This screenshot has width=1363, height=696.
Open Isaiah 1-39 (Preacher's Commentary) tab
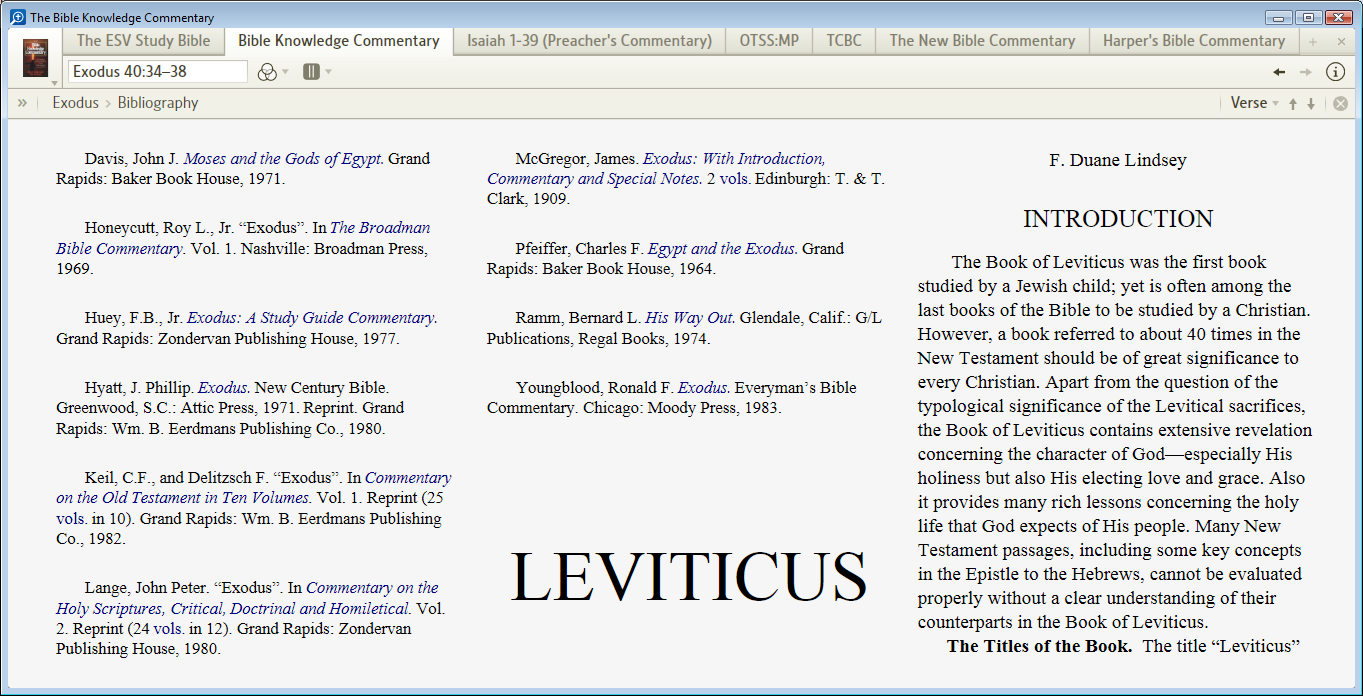589,41
